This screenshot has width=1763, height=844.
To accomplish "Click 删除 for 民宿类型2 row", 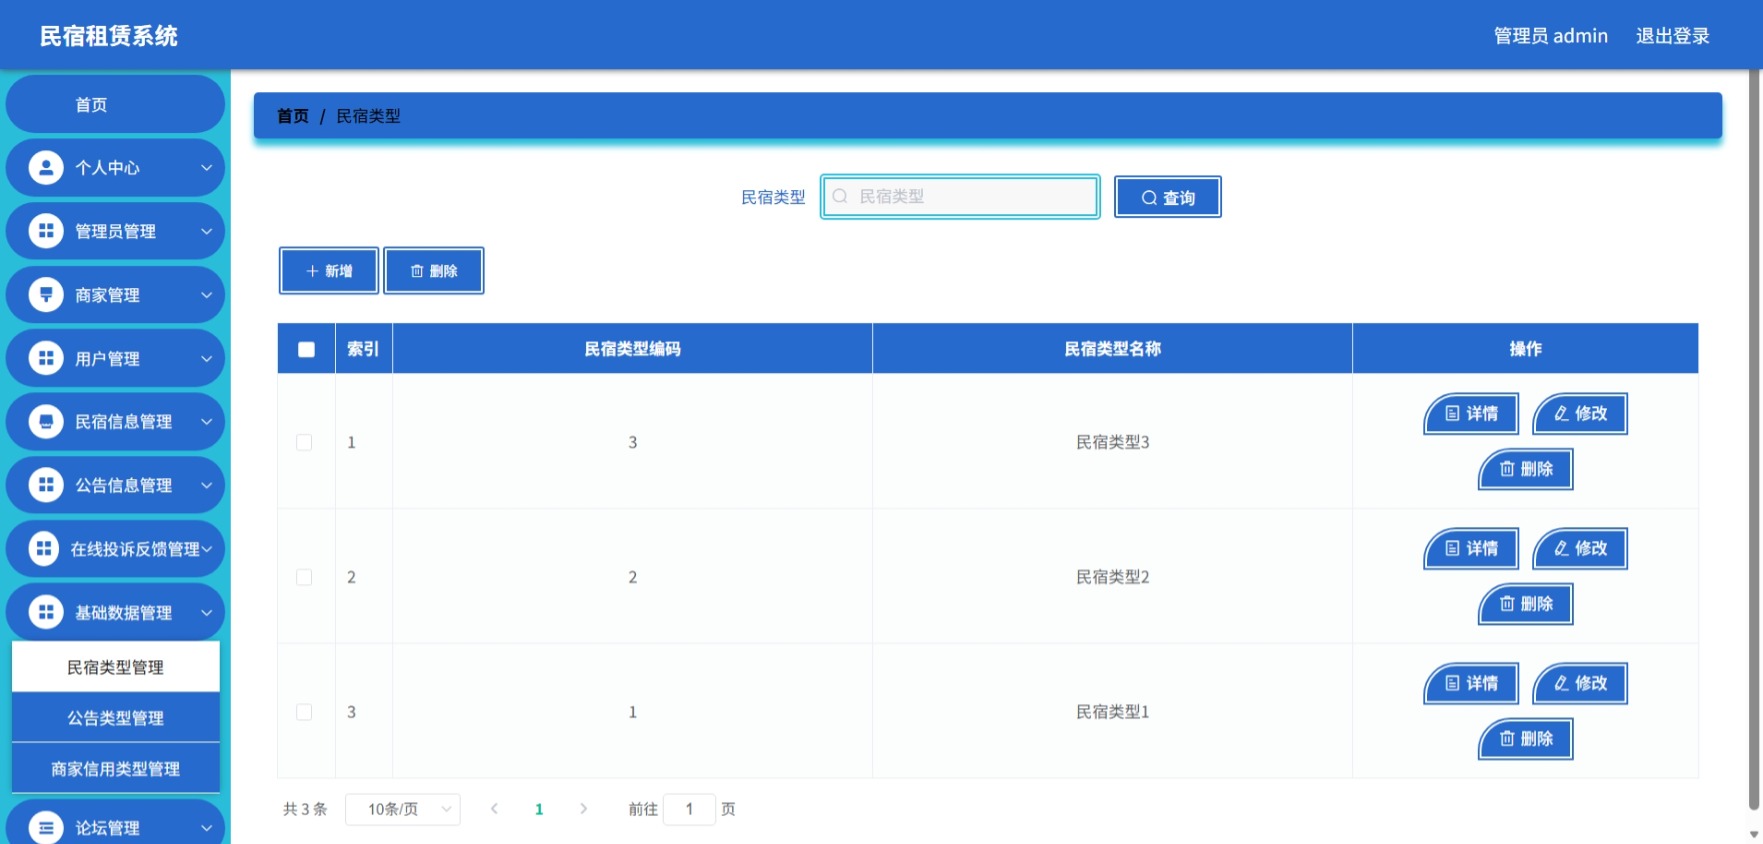I will 1526,604.
